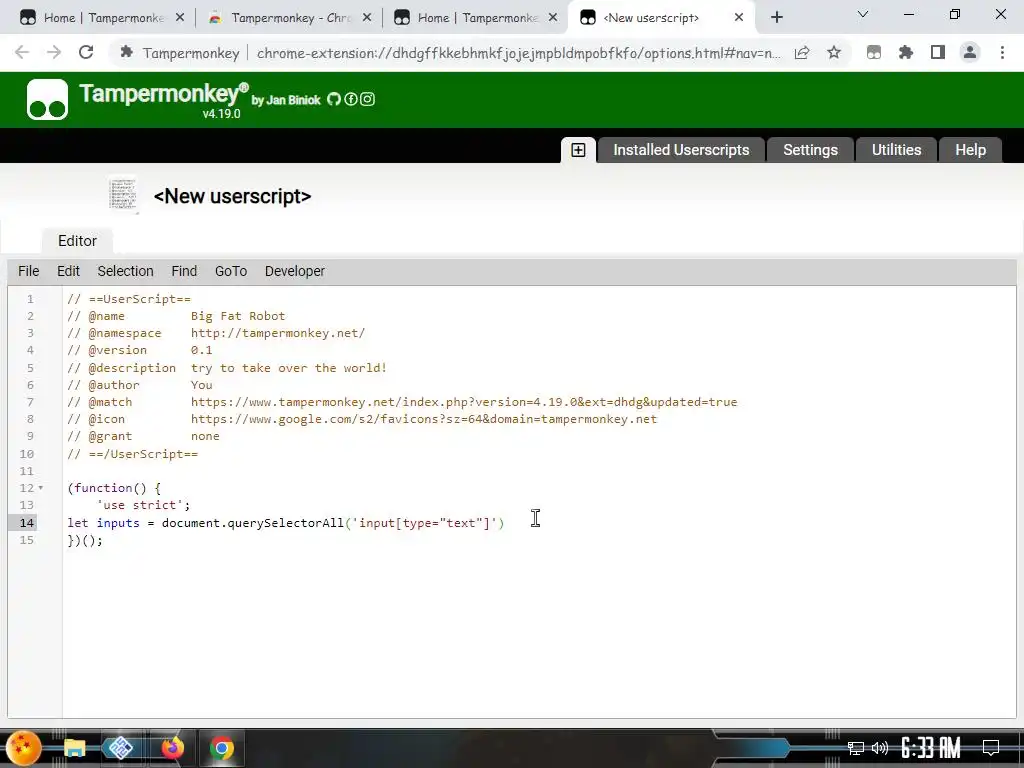Open File Explorer from the taskbar
Viewport: 1024px width, 768px height.
click(x=74, y=748)
